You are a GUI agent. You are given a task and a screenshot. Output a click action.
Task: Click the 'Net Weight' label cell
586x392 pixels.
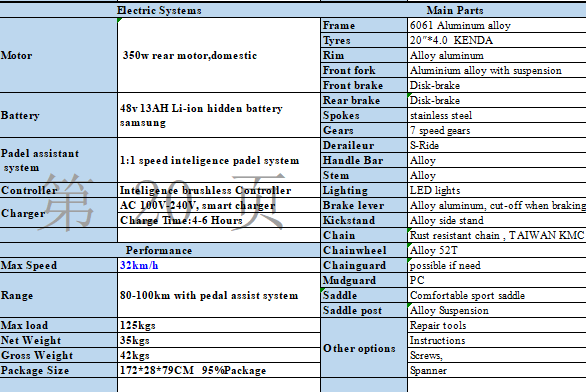point(58,340)
